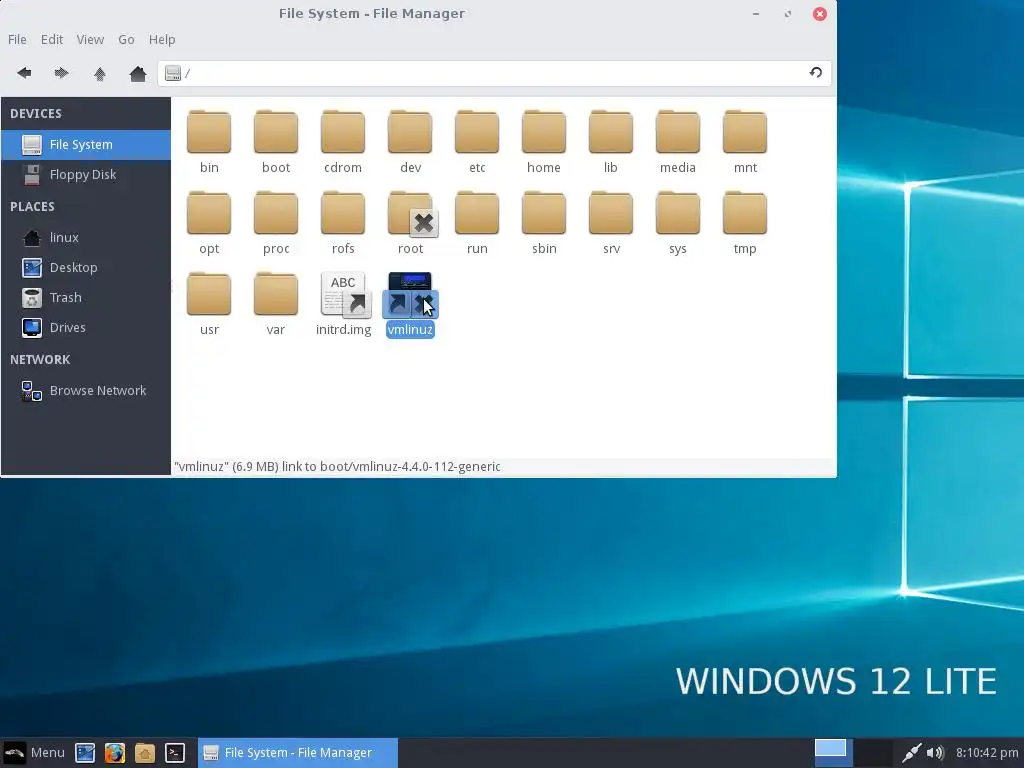
Task: Open Trash in the sidebar
Action: pos(86,297)
